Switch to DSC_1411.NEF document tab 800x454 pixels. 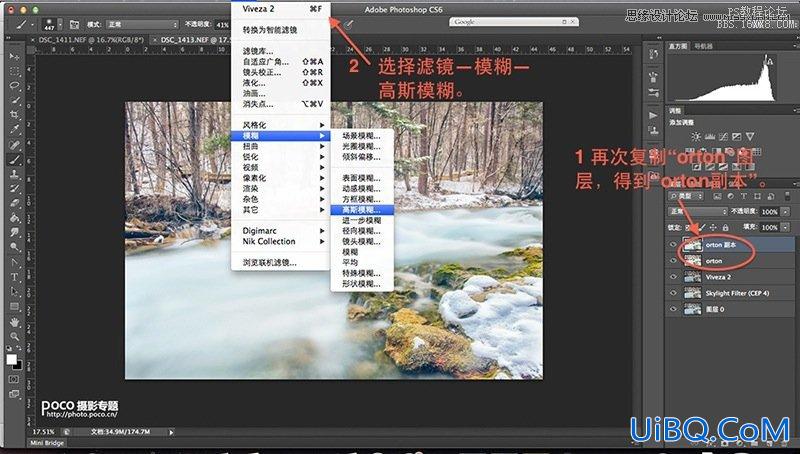point(91,40)
